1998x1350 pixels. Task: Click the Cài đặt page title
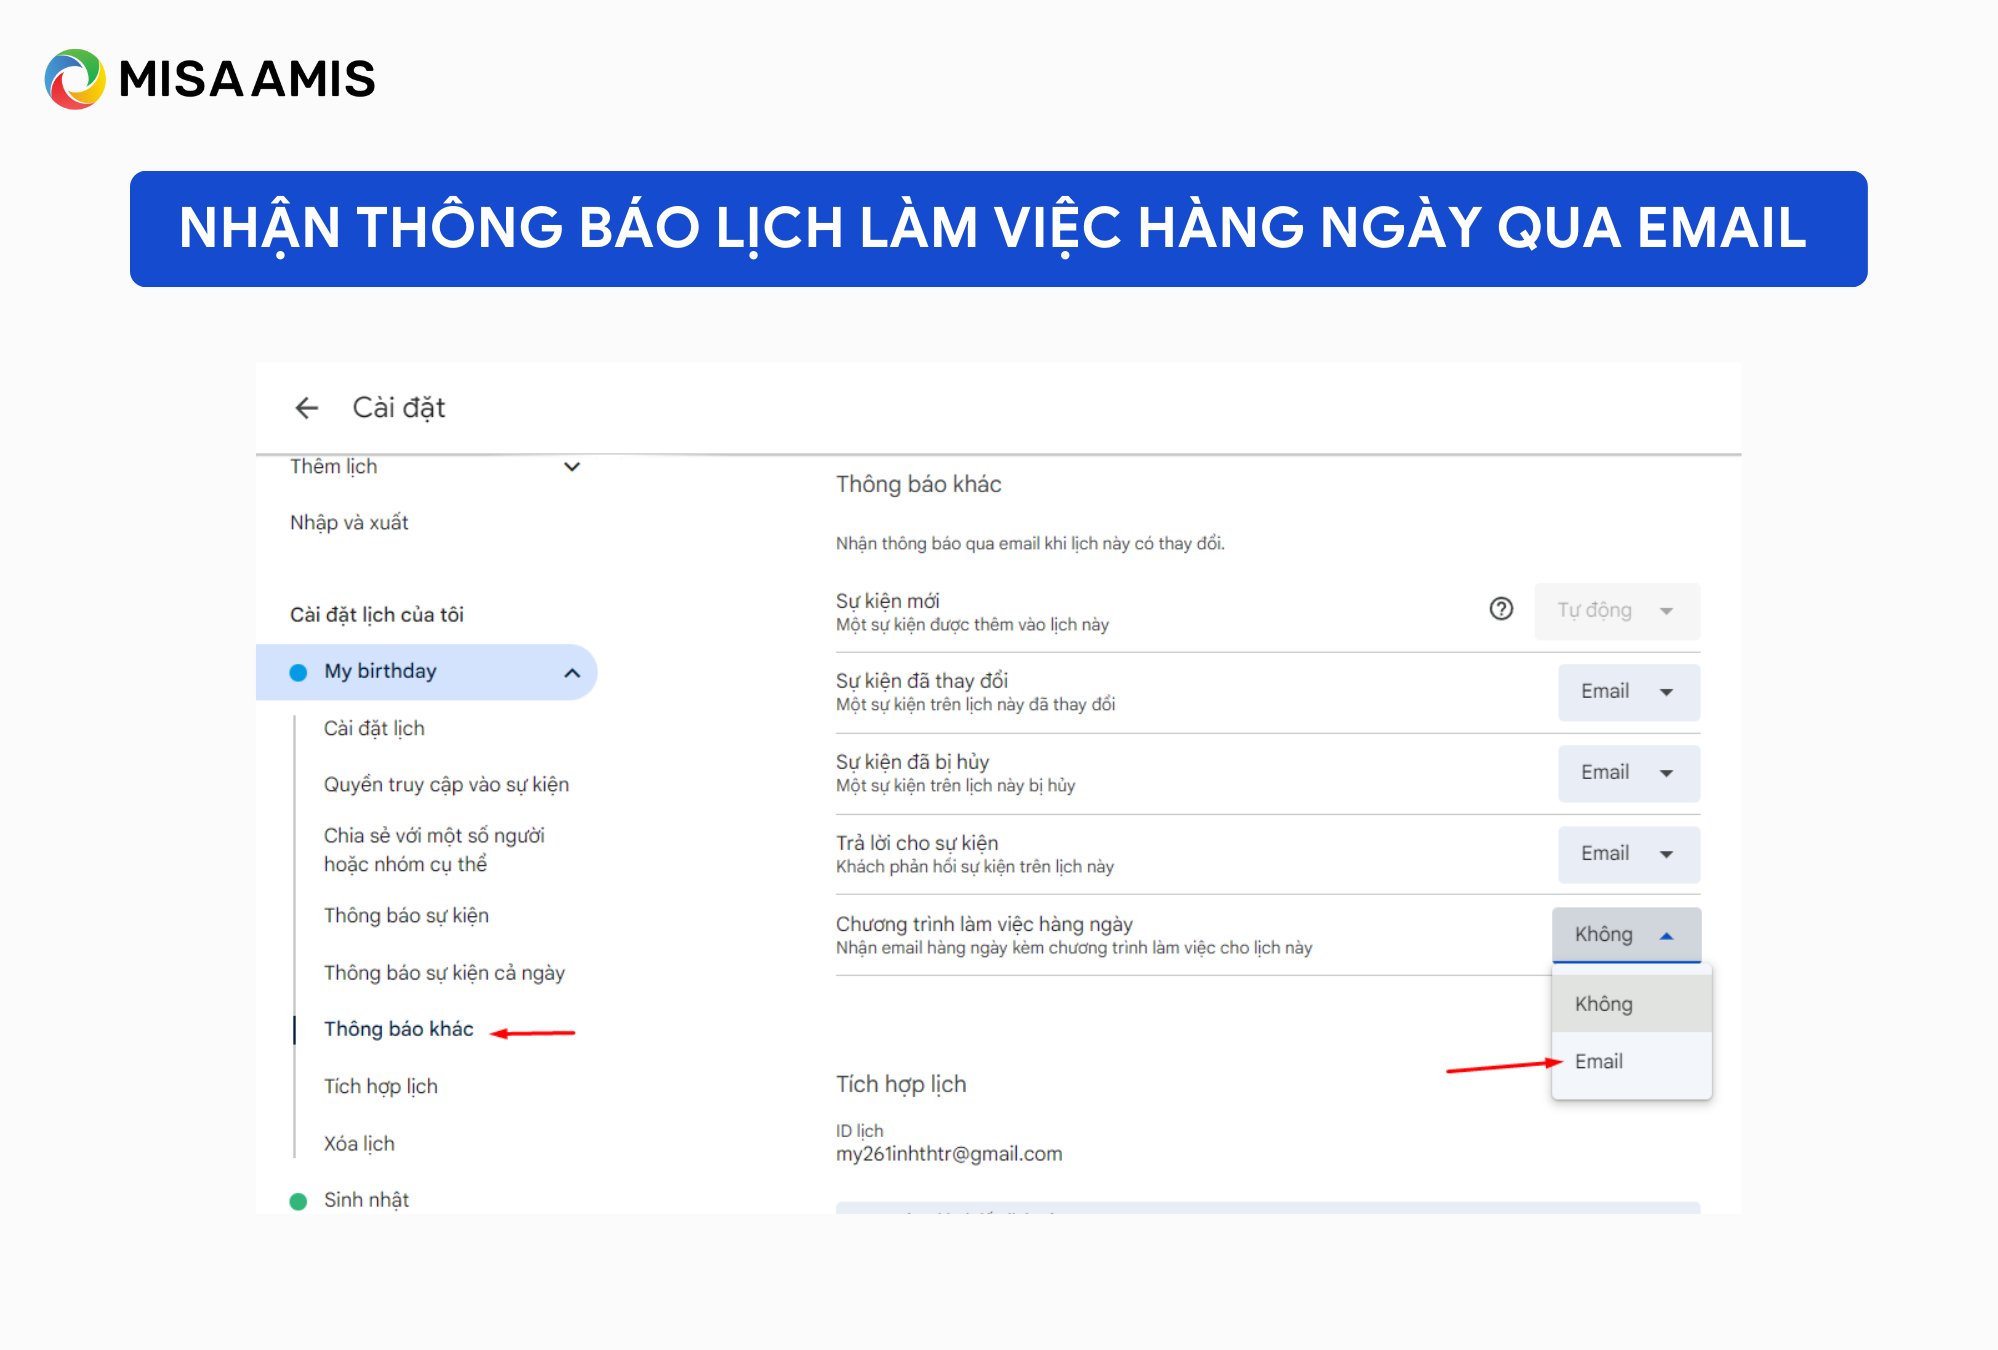tap(399, 408)
